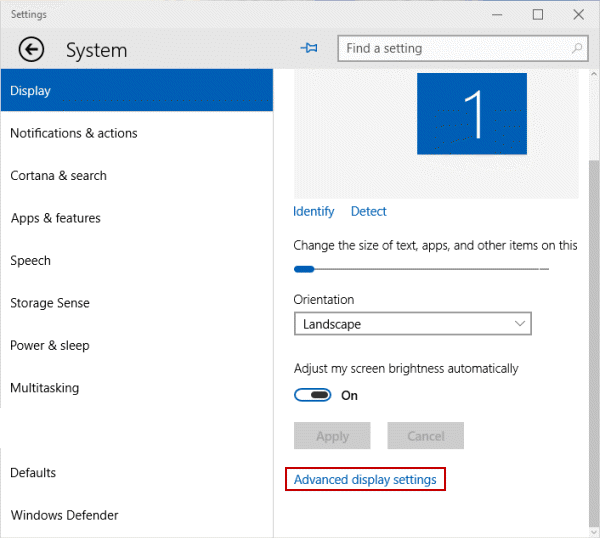This screenshot has width=600, height=538.
Task: Open Windows Defender settings
Action: pos(64,516)
